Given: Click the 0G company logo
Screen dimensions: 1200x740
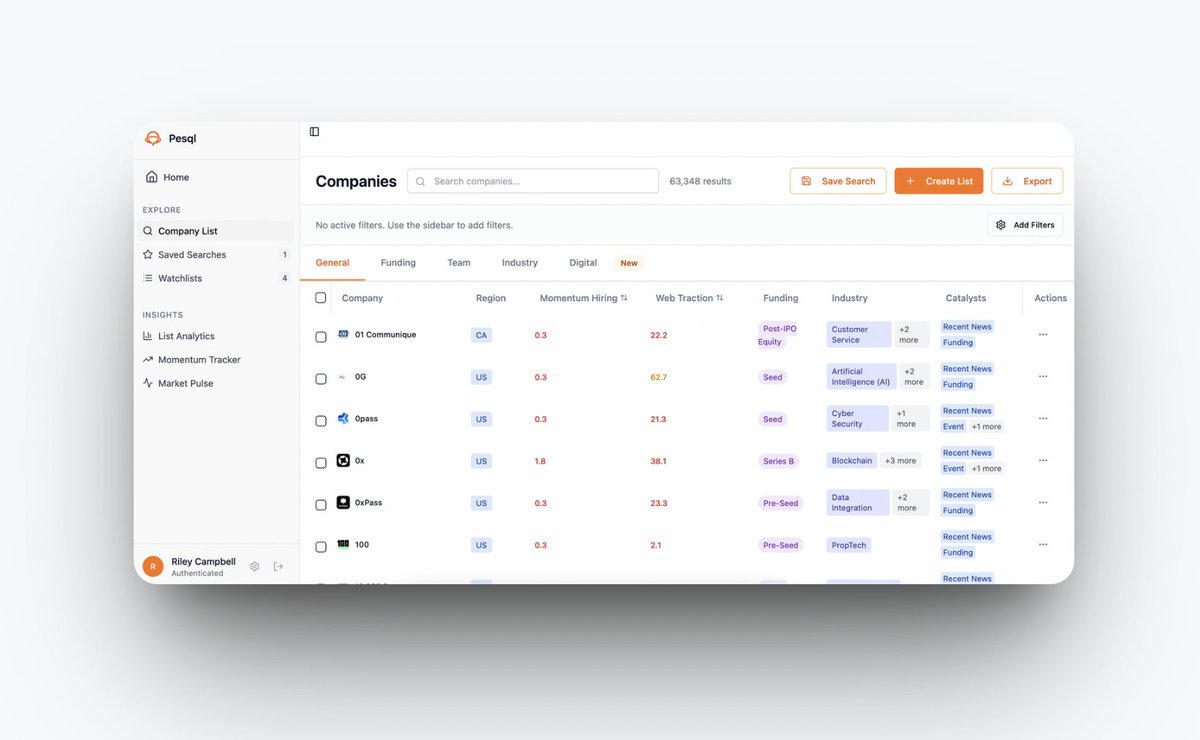Looking at the screenshot, I should [343, 377].
